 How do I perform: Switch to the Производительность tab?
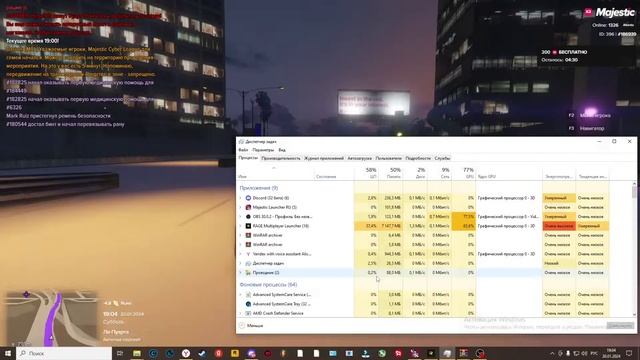coord(280,158)
